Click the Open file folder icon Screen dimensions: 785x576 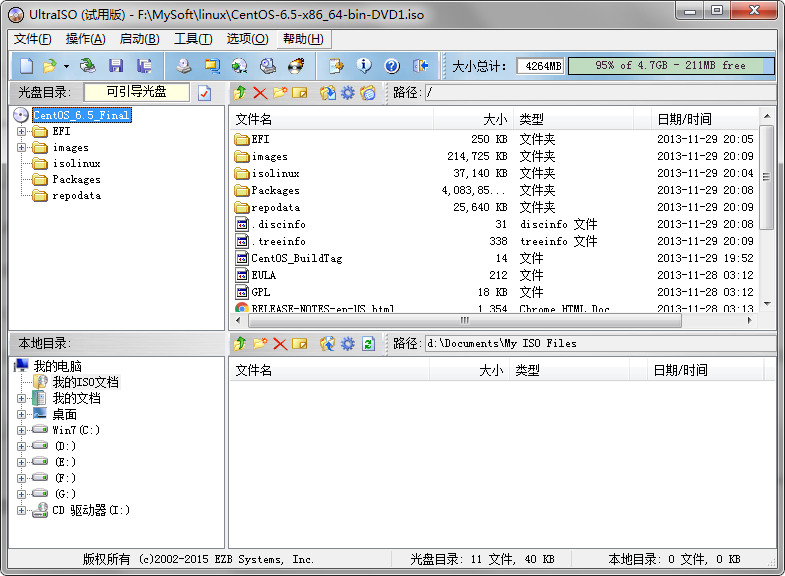[x=50, y=66]
